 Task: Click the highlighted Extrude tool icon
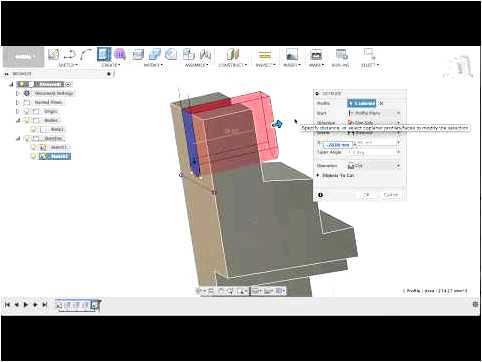pos(104,54)
